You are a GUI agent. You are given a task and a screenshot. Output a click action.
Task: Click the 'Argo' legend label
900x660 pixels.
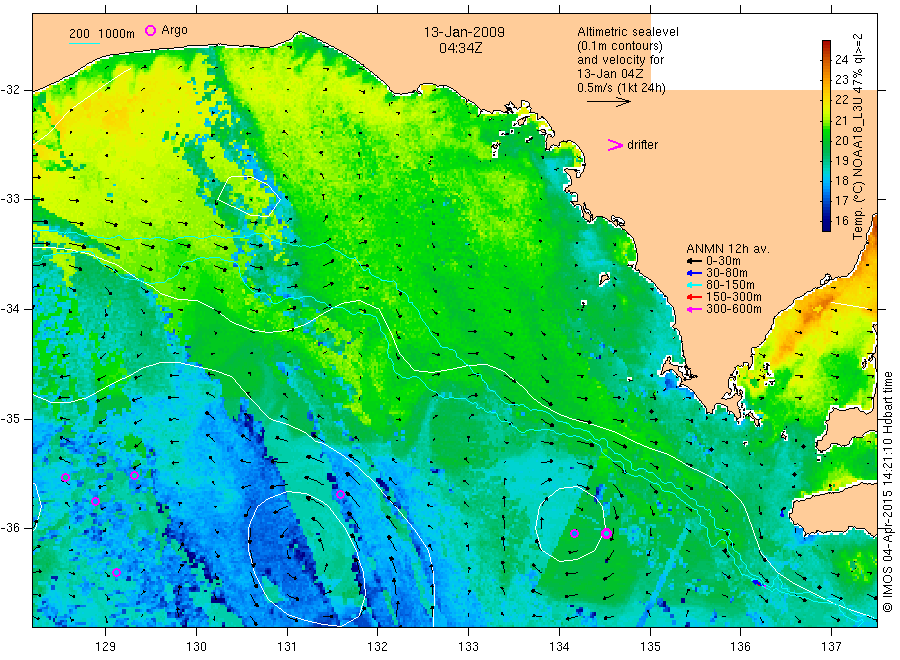(x=174, y=30)
